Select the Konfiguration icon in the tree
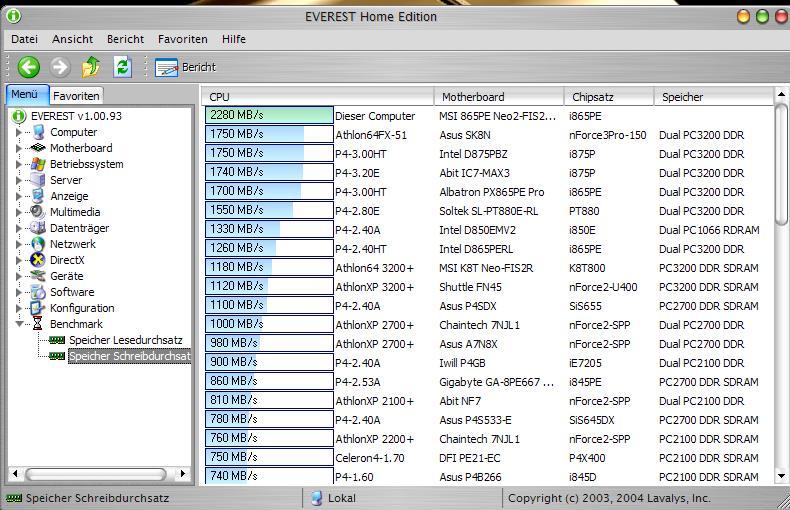This screenshot has height=510, width=790. (38, 308)
